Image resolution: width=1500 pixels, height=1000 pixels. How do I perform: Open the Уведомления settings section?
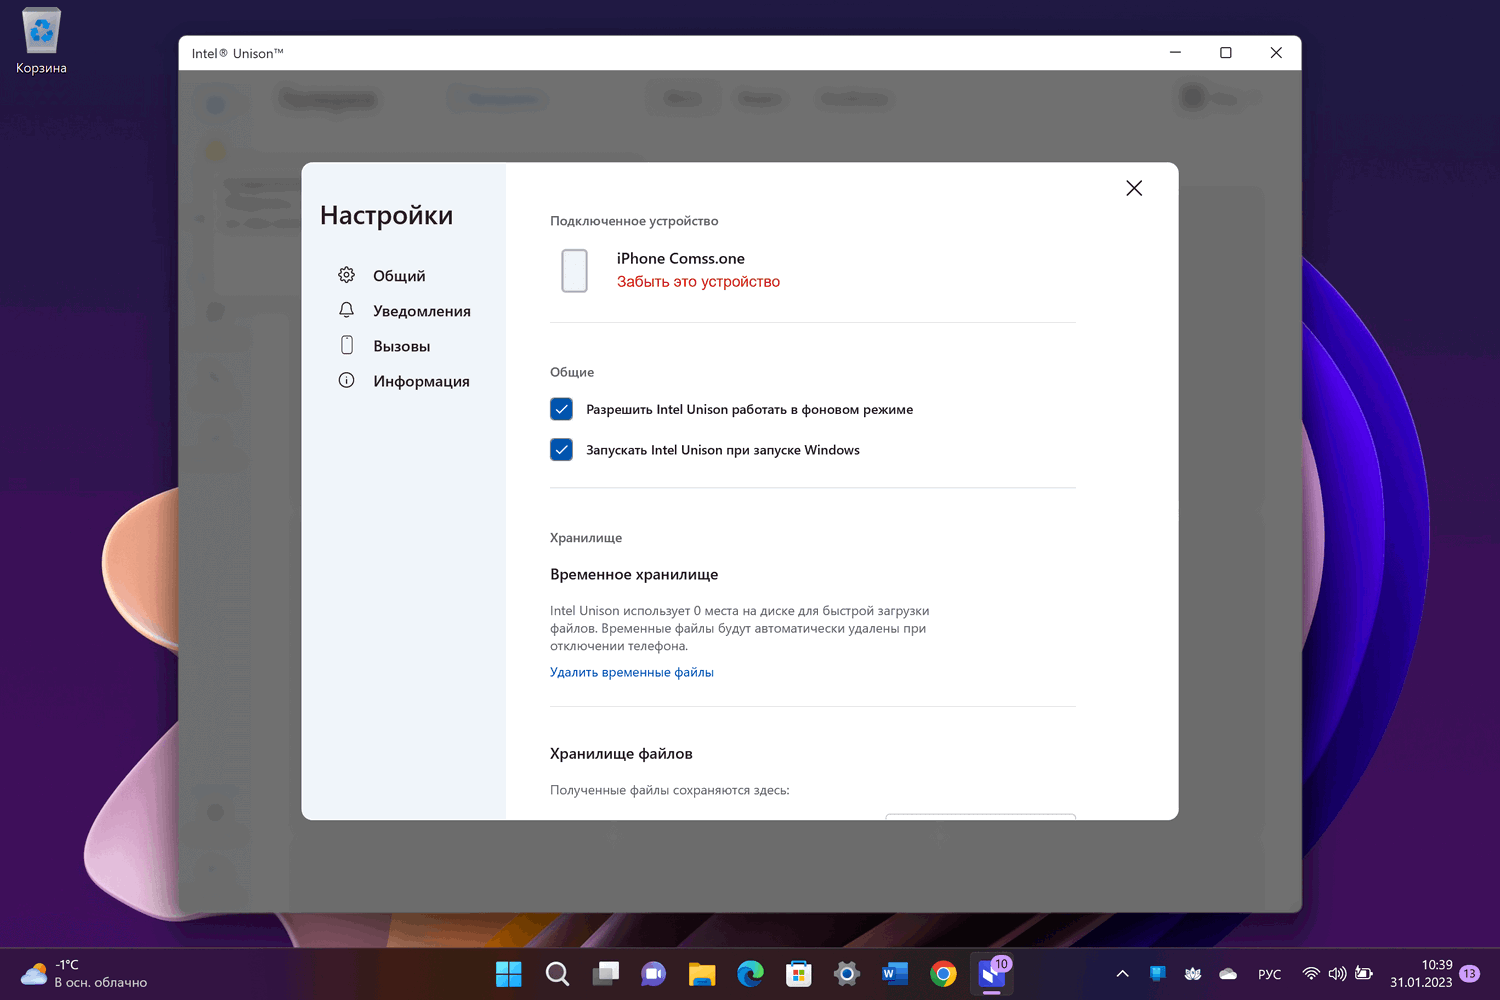pos(404,311)
